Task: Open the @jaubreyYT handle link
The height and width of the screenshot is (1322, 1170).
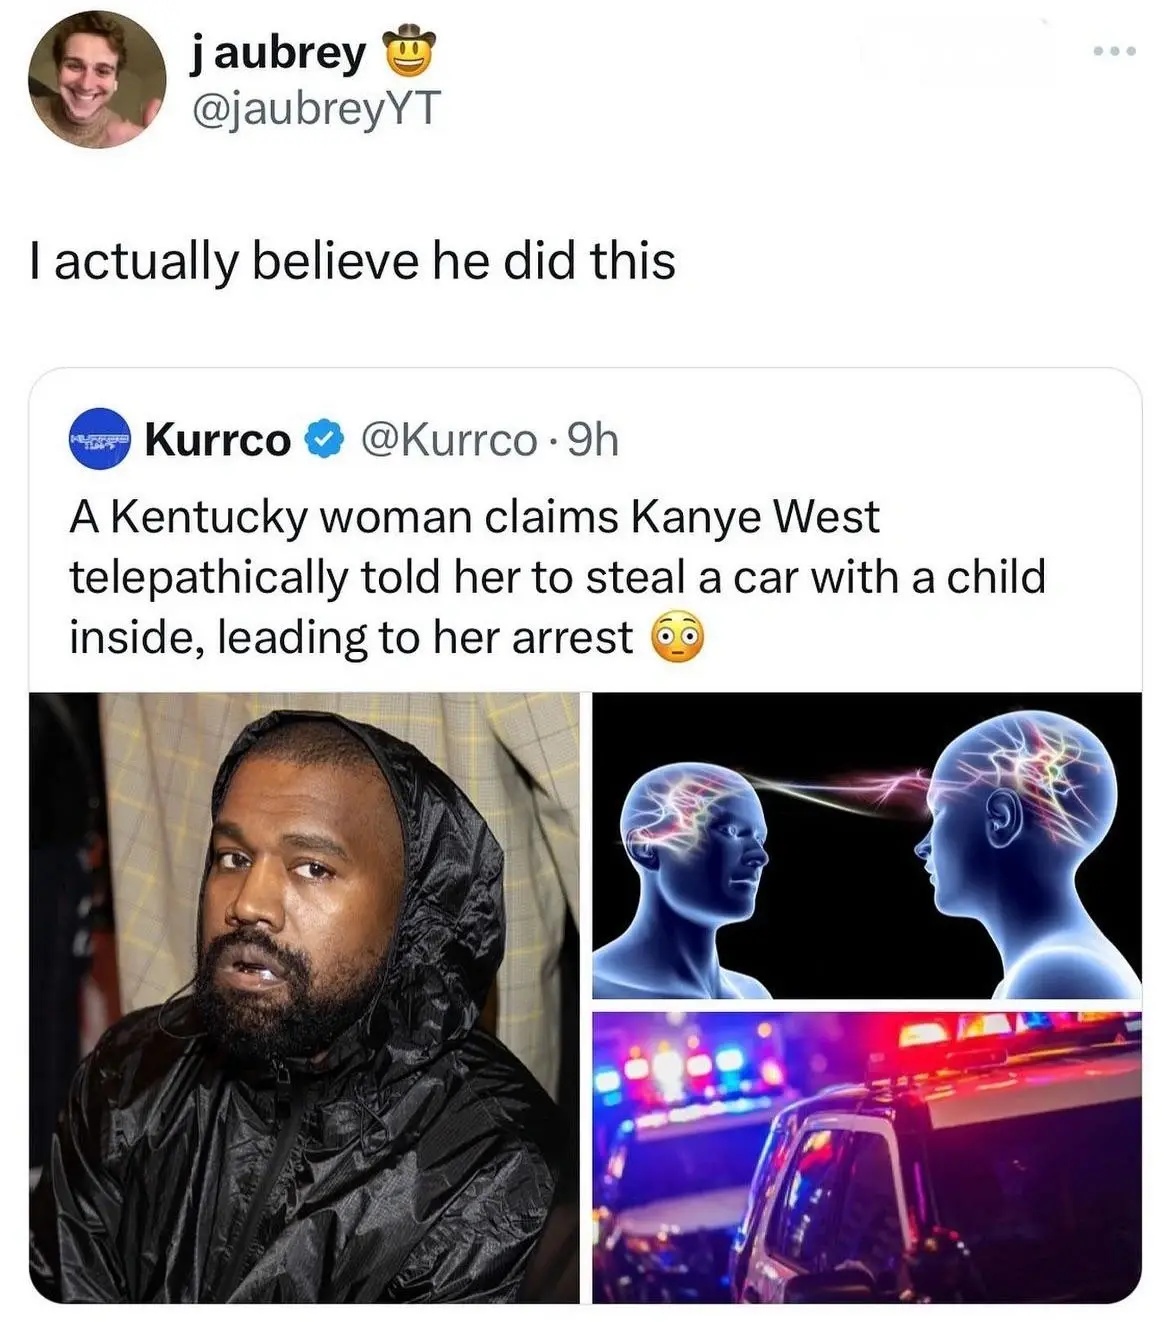Action: coord(314,108)
